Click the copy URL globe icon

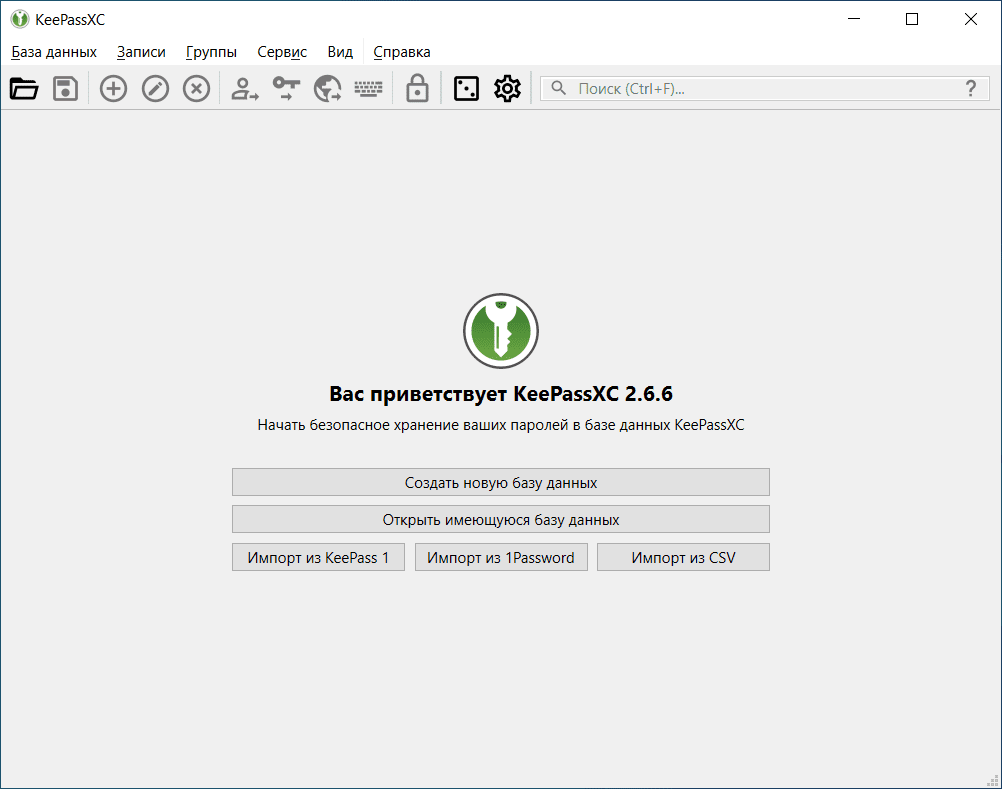tap(327, 89)
